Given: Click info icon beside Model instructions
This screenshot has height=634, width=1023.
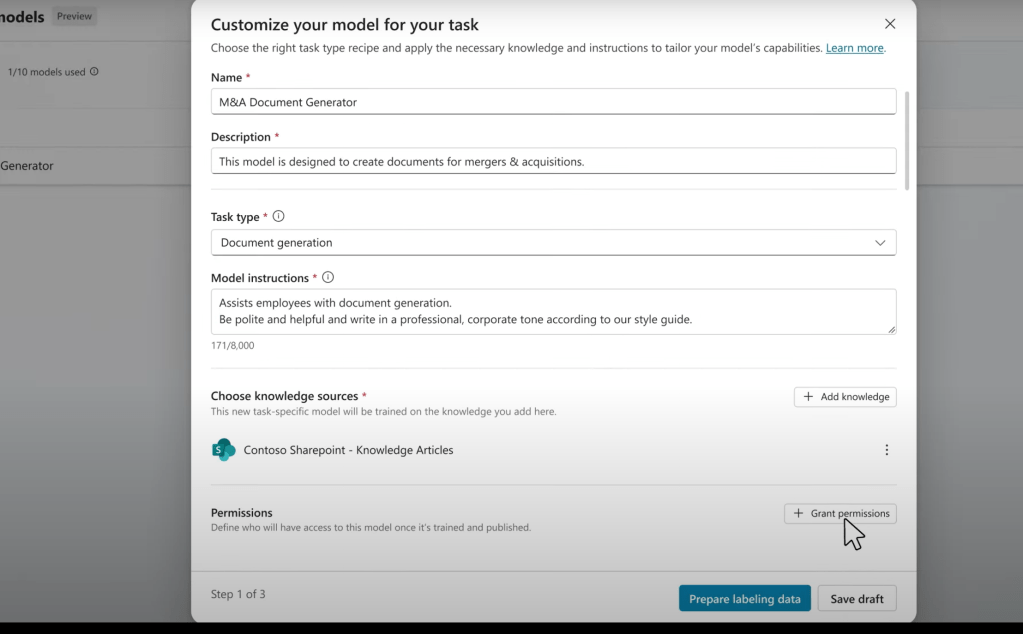Looking at the screenshot, I should click(328, 278).
